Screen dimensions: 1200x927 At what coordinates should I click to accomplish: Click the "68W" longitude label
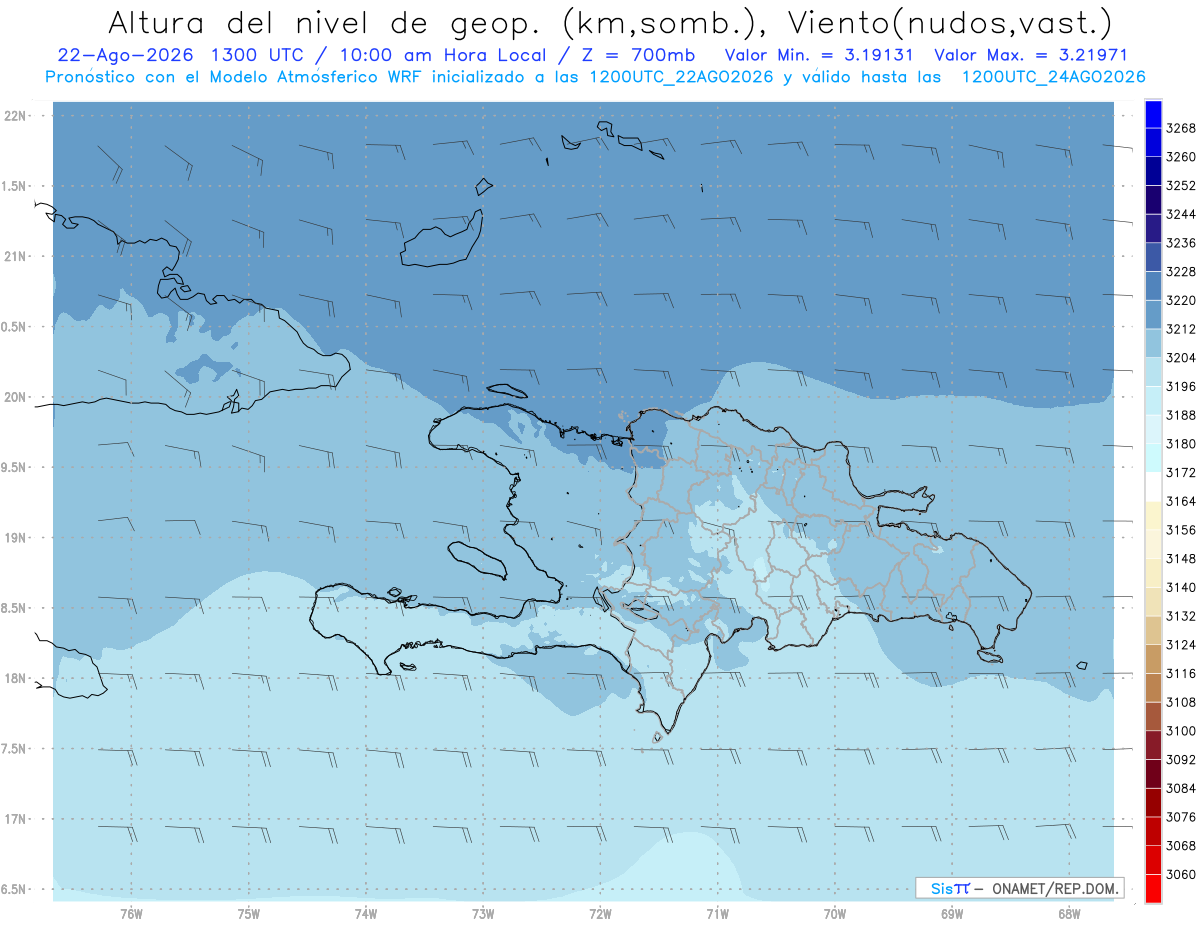tap(1069, 913)
